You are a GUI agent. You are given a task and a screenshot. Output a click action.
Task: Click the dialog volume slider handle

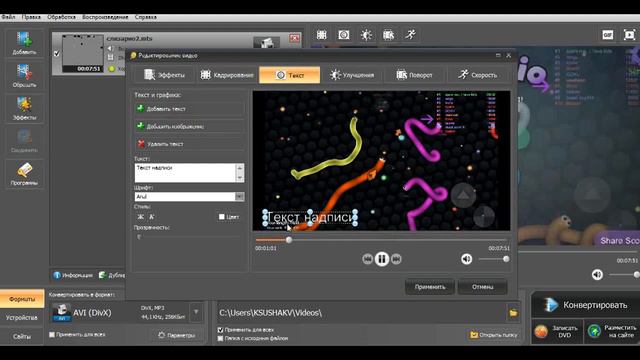(506, 259)
